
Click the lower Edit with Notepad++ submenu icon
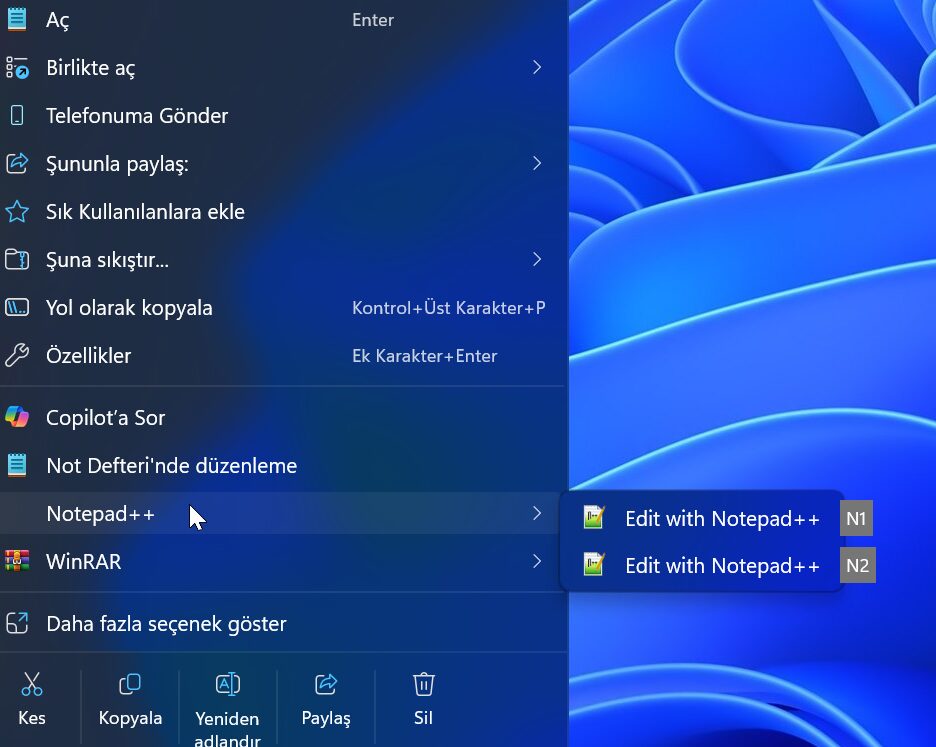point(594,565)
